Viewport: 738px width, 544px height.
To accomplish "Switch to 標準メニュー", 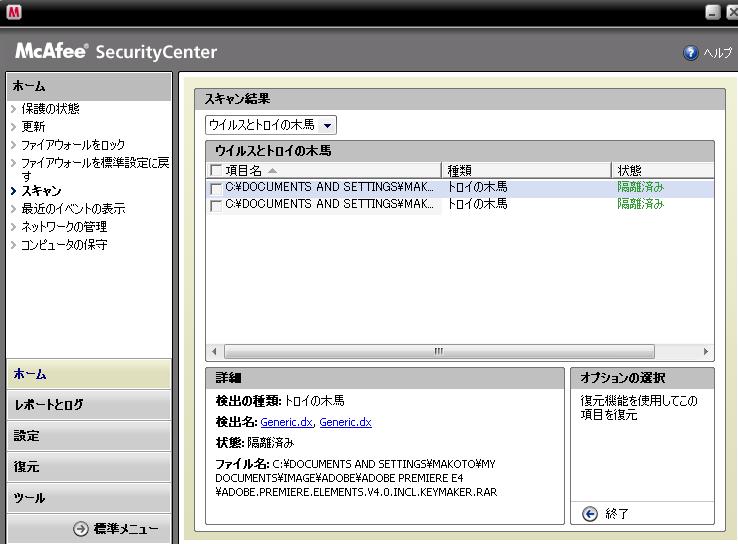I will (126, 528).
